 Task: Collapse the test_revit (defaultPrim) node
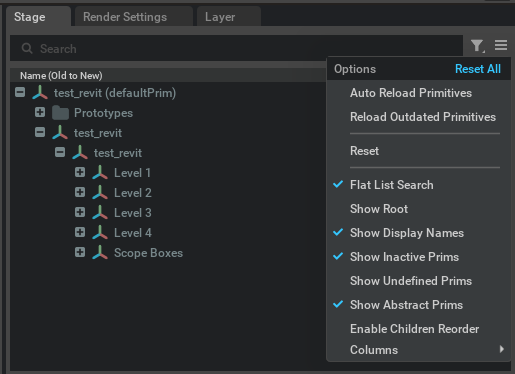click(x=20, y=92)
